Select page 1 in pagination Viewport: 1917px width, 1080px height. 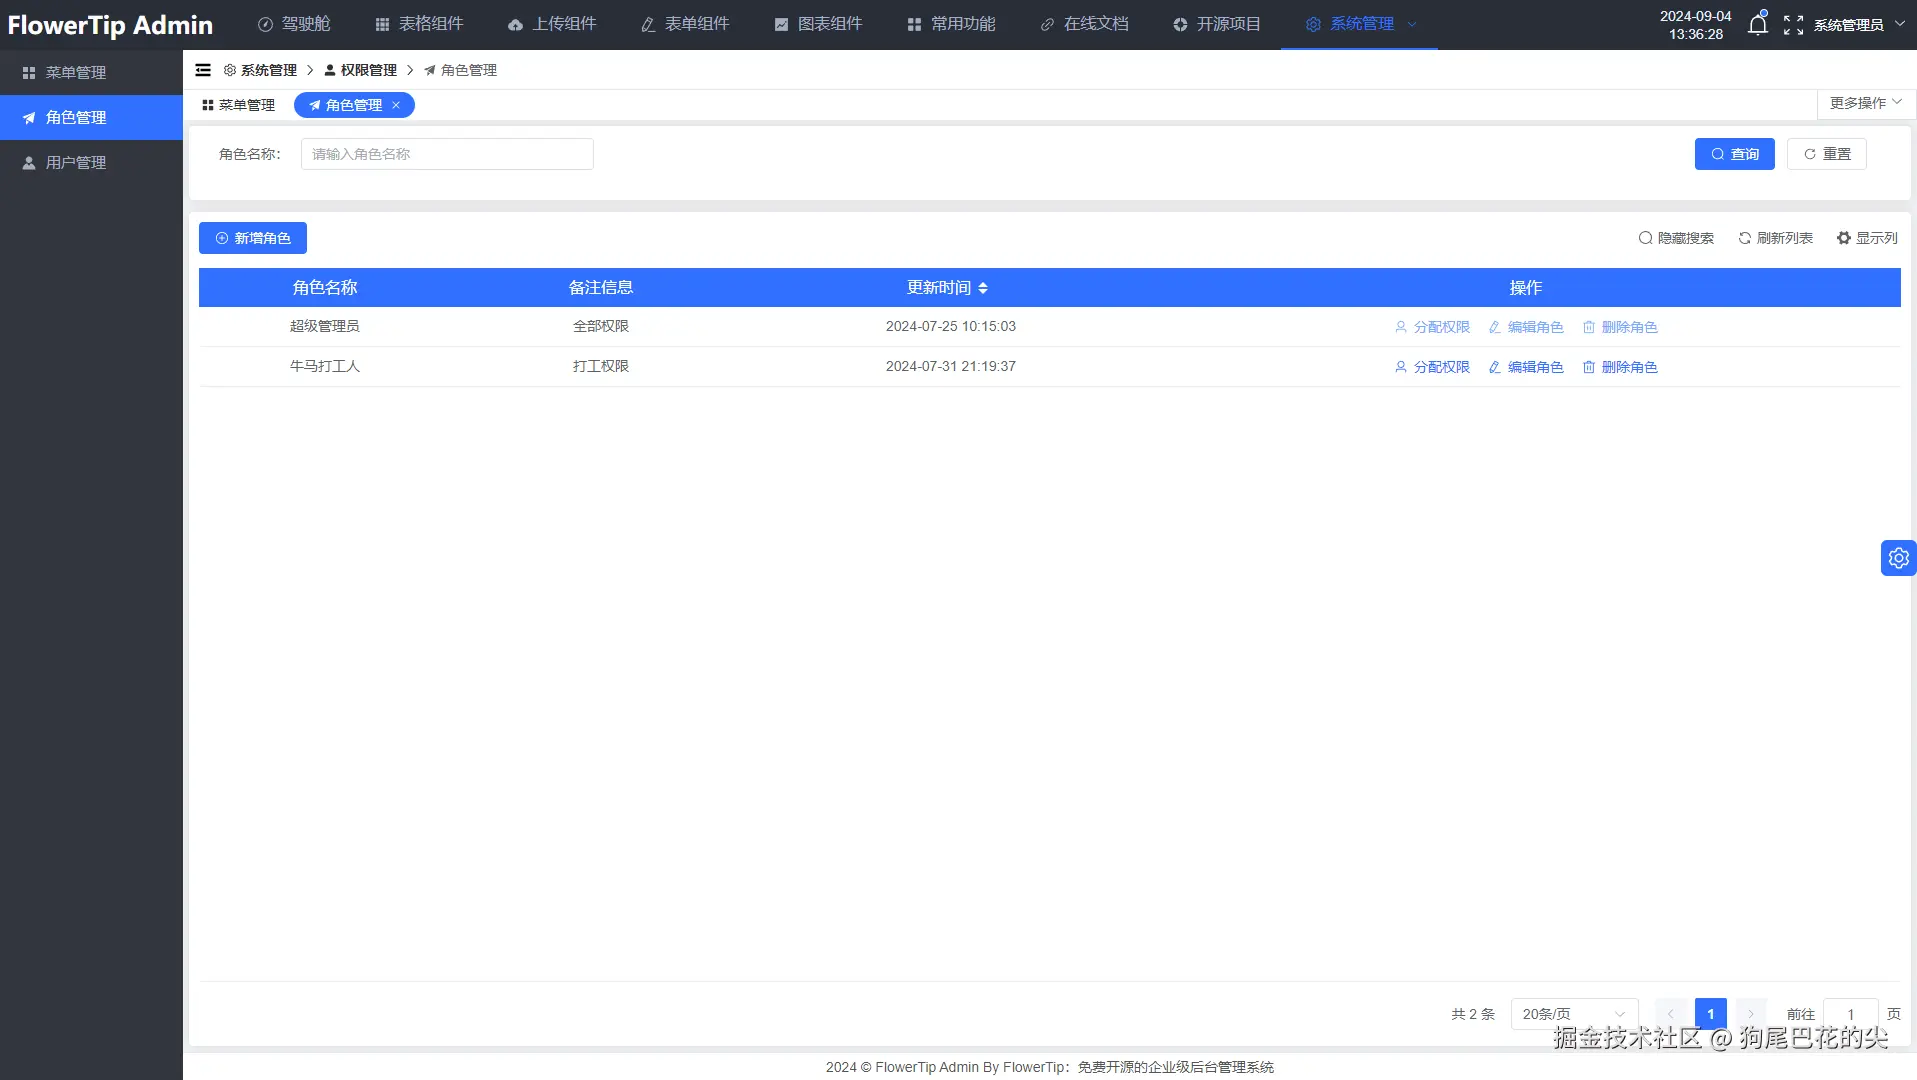(1711, 1014)
